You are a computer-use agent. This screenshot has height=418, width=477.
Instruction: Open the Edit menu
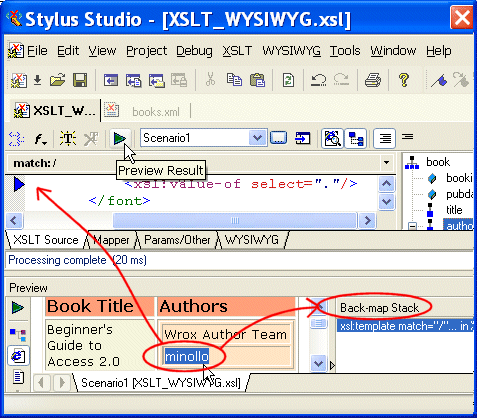(x=68, y=51)
